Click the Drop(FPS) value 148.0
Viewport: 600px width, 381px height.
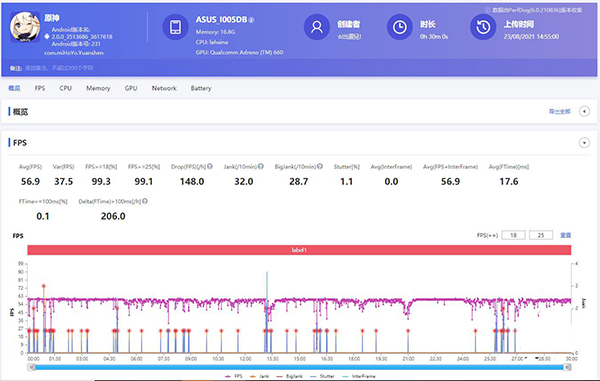[192, 181]
